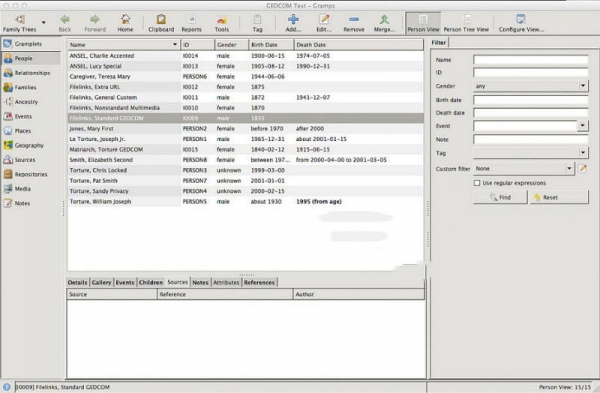
Task: Select row Caregiver, Teresa Mary
Action: [246, 77]
